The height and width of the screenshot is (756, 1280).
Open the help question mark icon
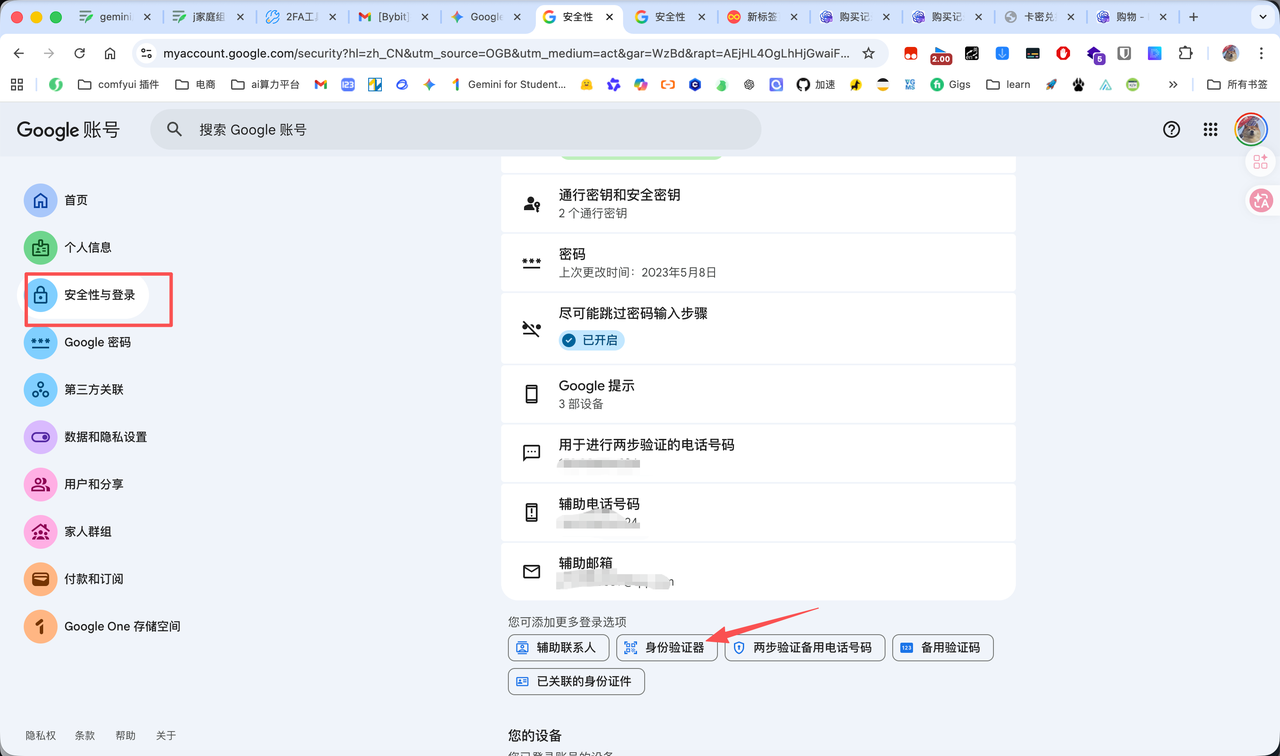coord(1171,130)
